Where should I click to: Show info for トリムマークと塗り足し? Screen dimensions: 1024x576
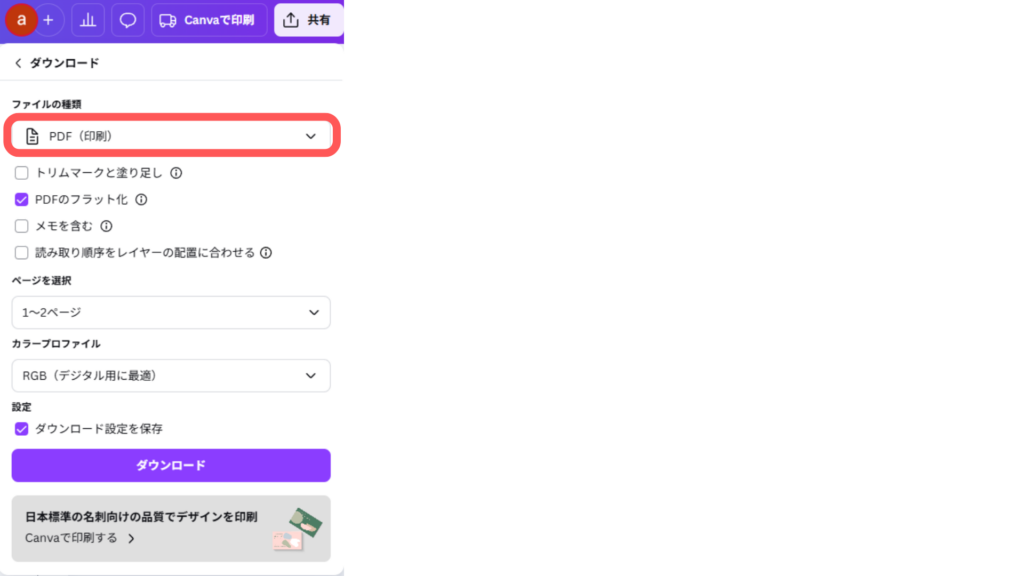pos(176,173)
